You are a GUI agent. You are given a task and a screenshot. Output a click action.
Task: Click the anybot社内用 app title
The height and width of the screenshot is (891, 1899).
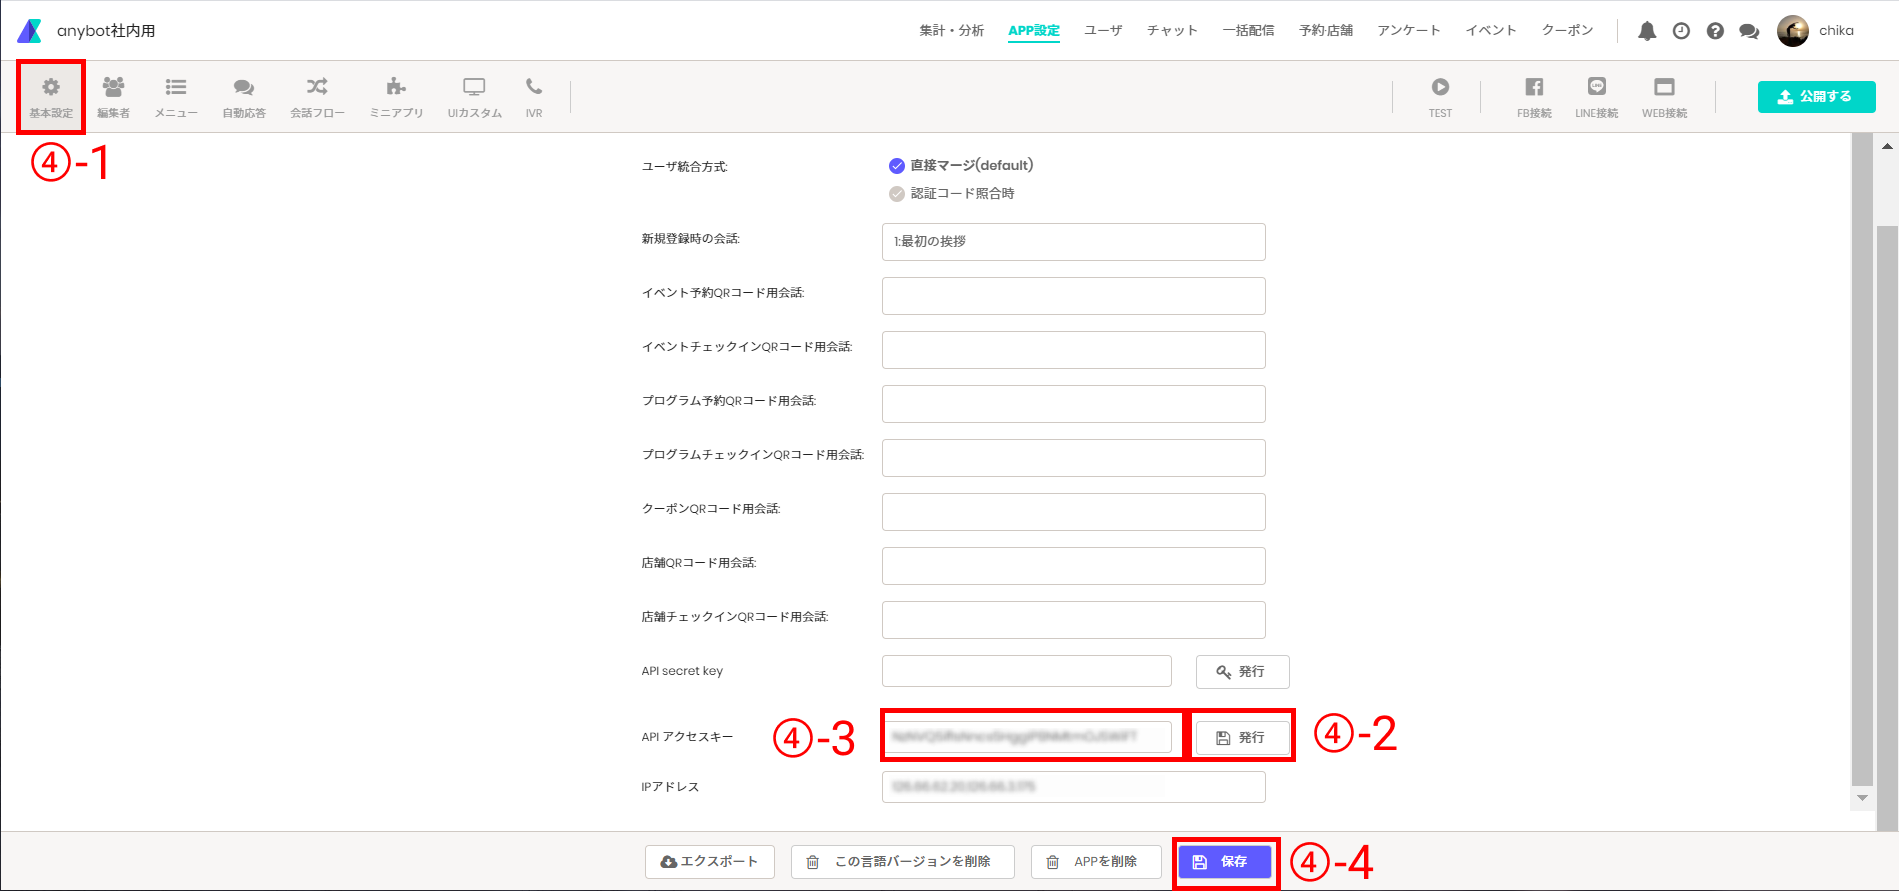[x=106, y=31]
